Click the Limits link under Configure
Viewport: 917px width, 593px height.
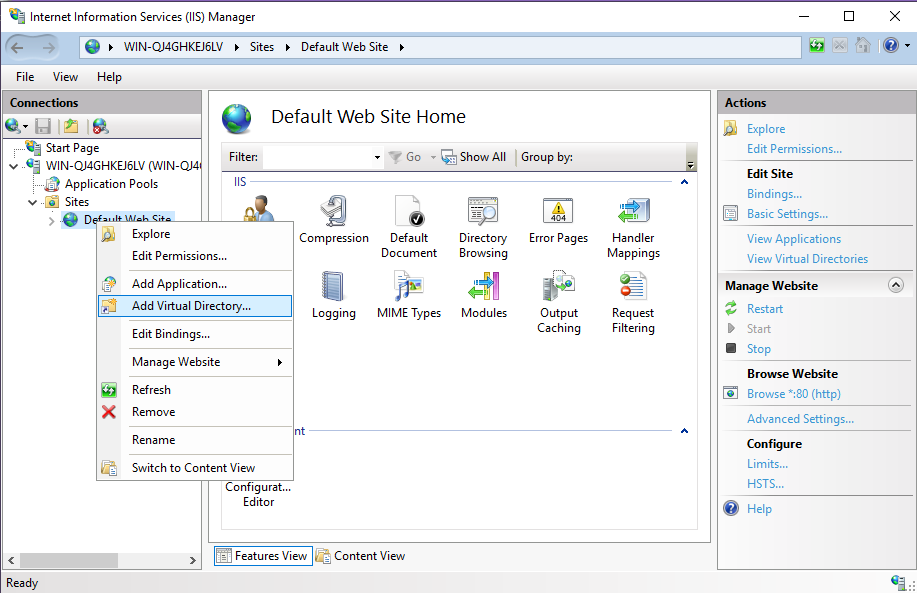(x=767, y=464)
